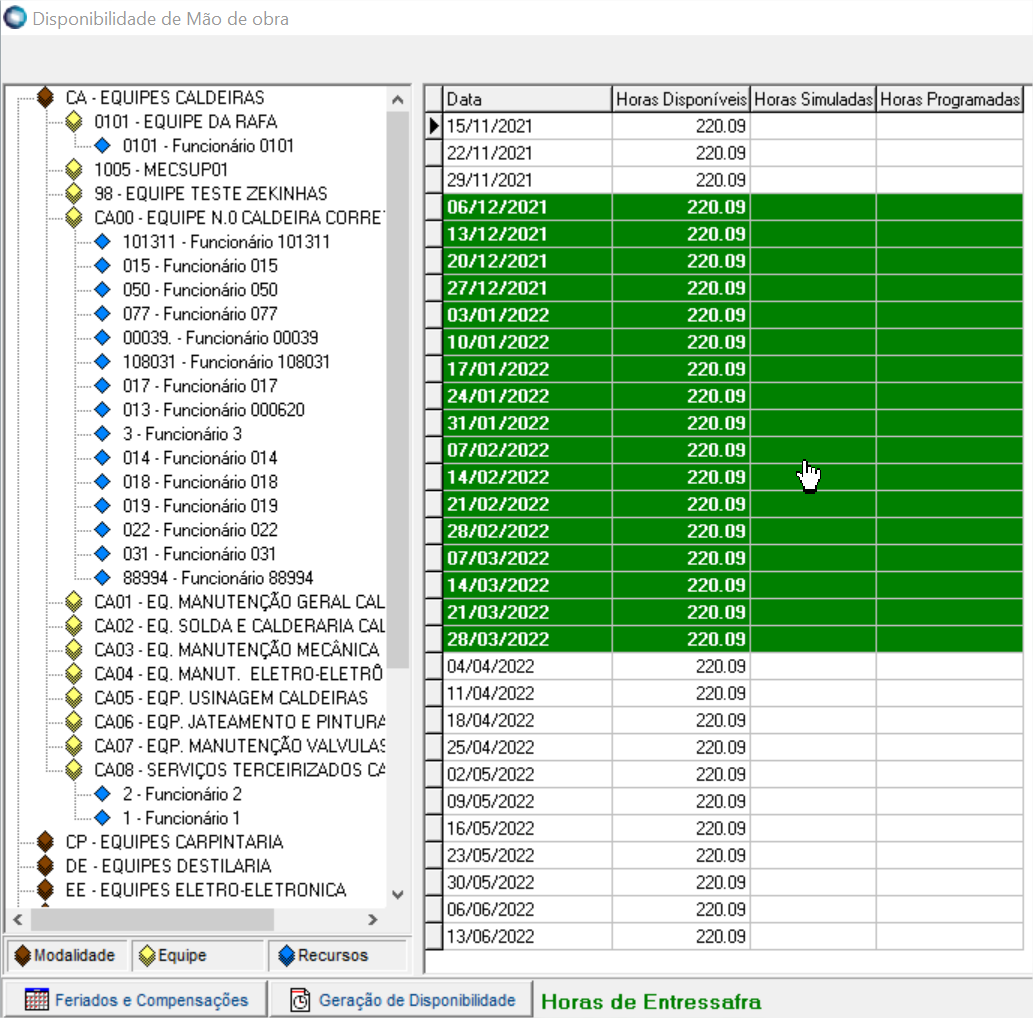Click yellow diamond icon of CA08 - SERVIÇOS TERCEIRIZADOS
This screenshot has width=1033, height=1018.
click(x=74, y=770)
